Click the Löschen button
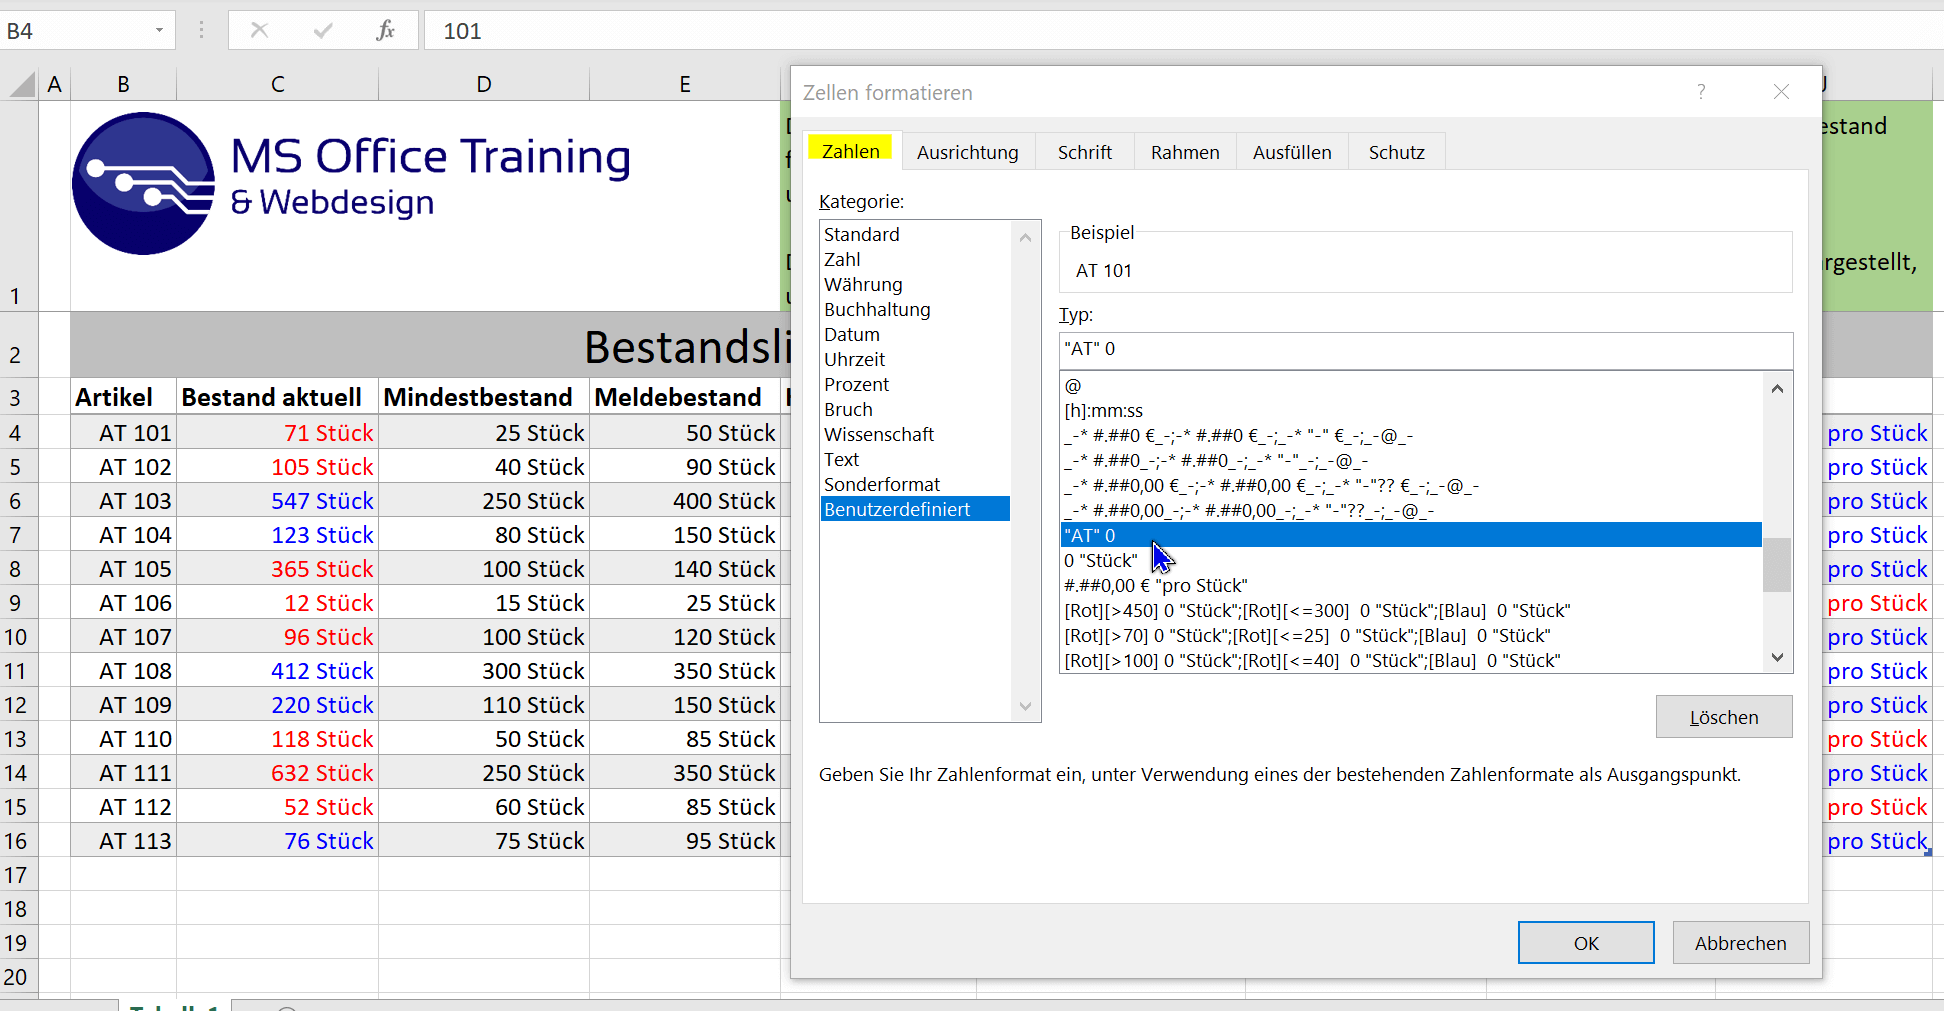 (1723, 717)
